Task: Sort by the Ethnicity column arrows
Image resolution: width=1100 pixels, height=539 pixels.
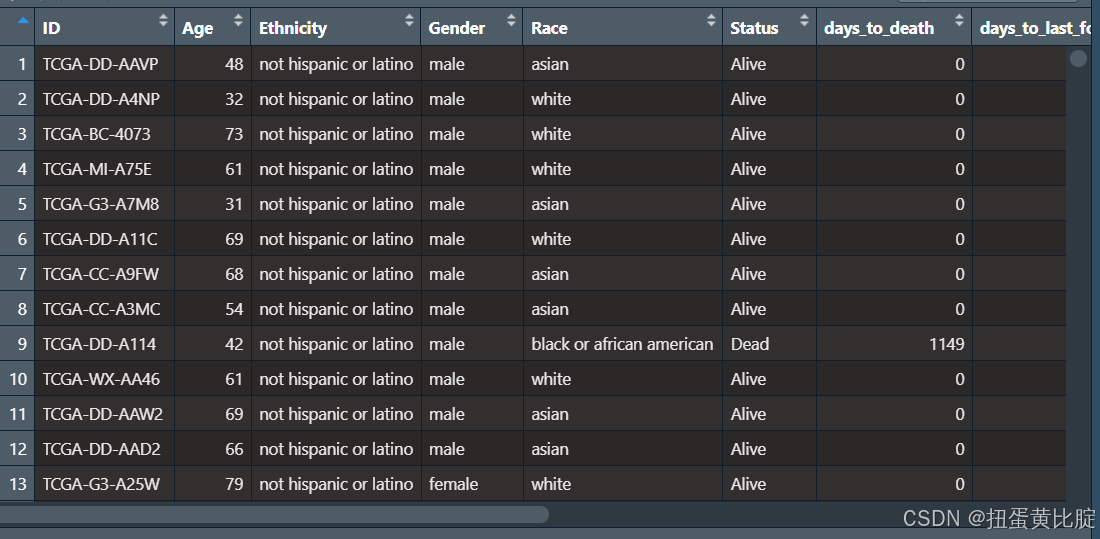Action: pyautogui.click(x=409, y=20)
